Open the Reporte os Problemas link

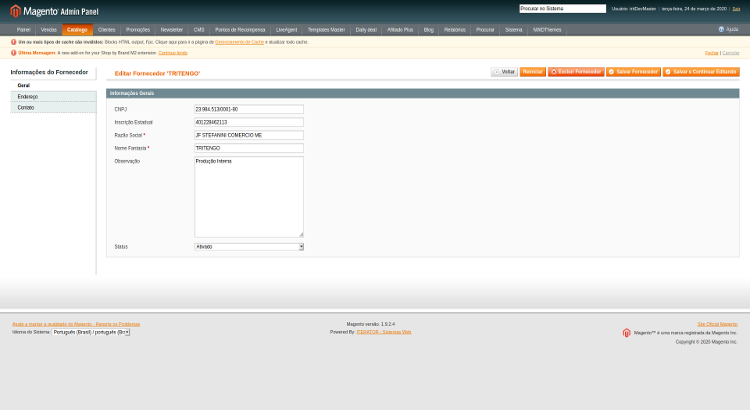[76, 324]
